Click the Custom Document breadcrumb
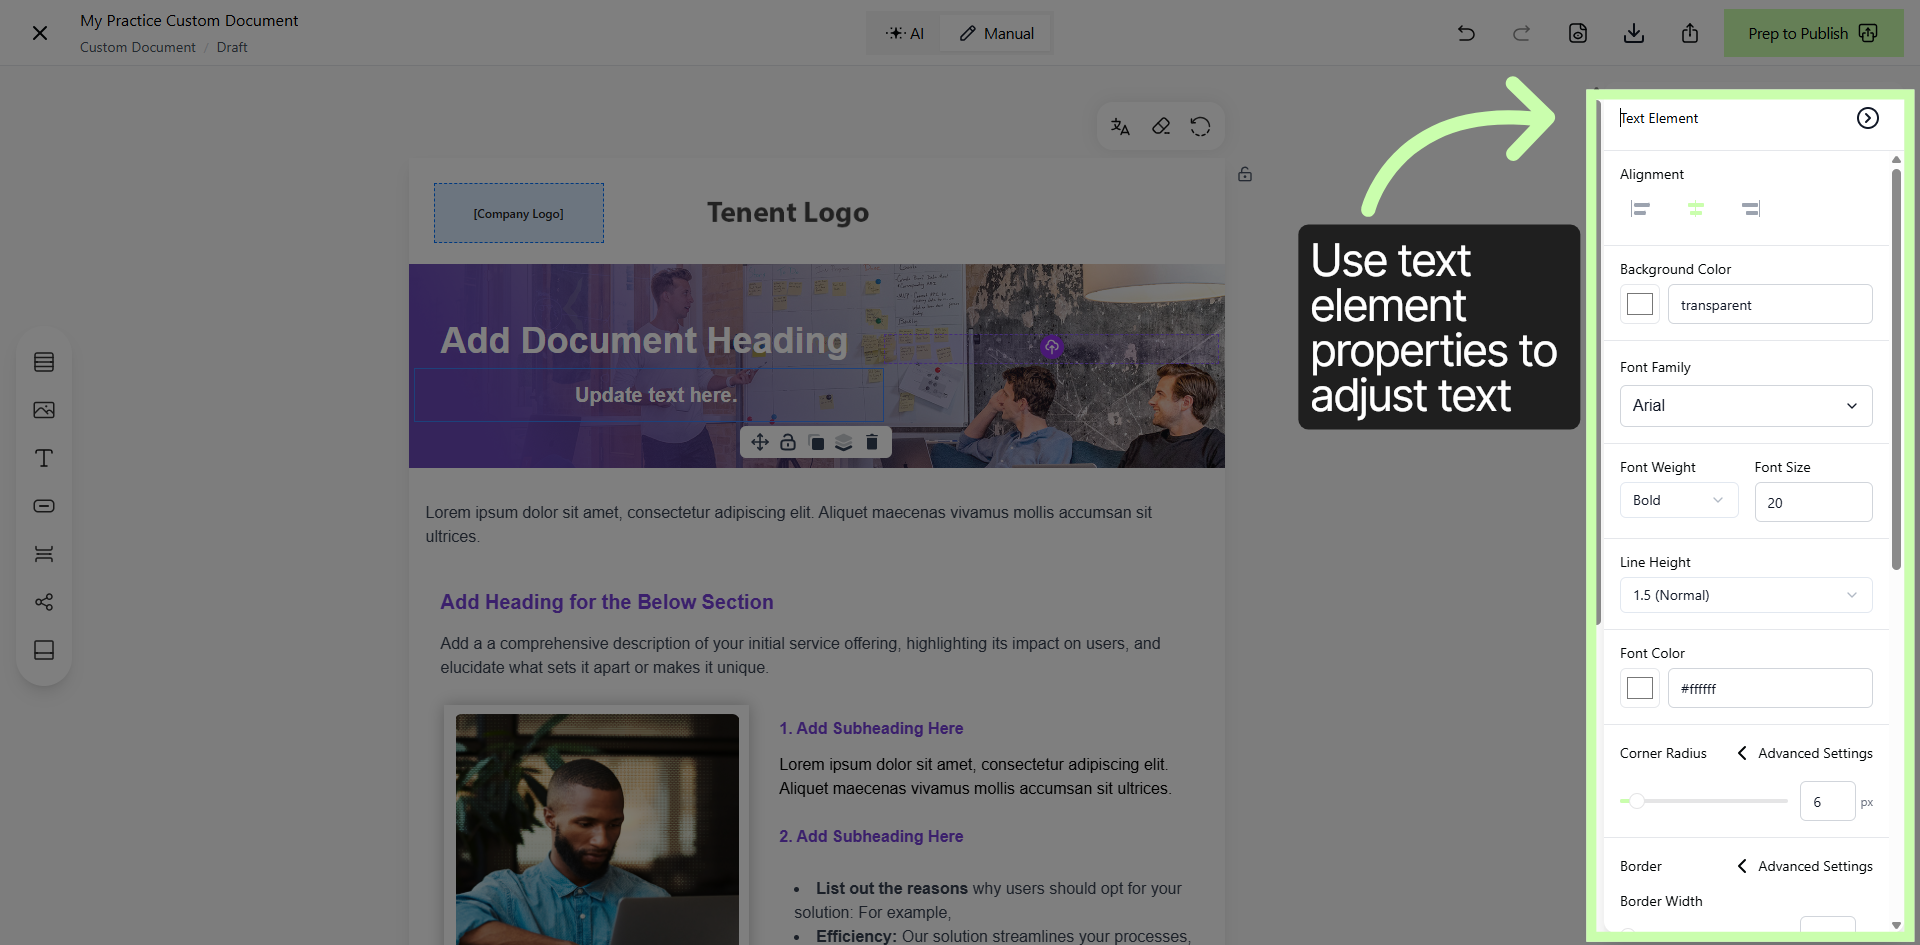 click(138, 47)
